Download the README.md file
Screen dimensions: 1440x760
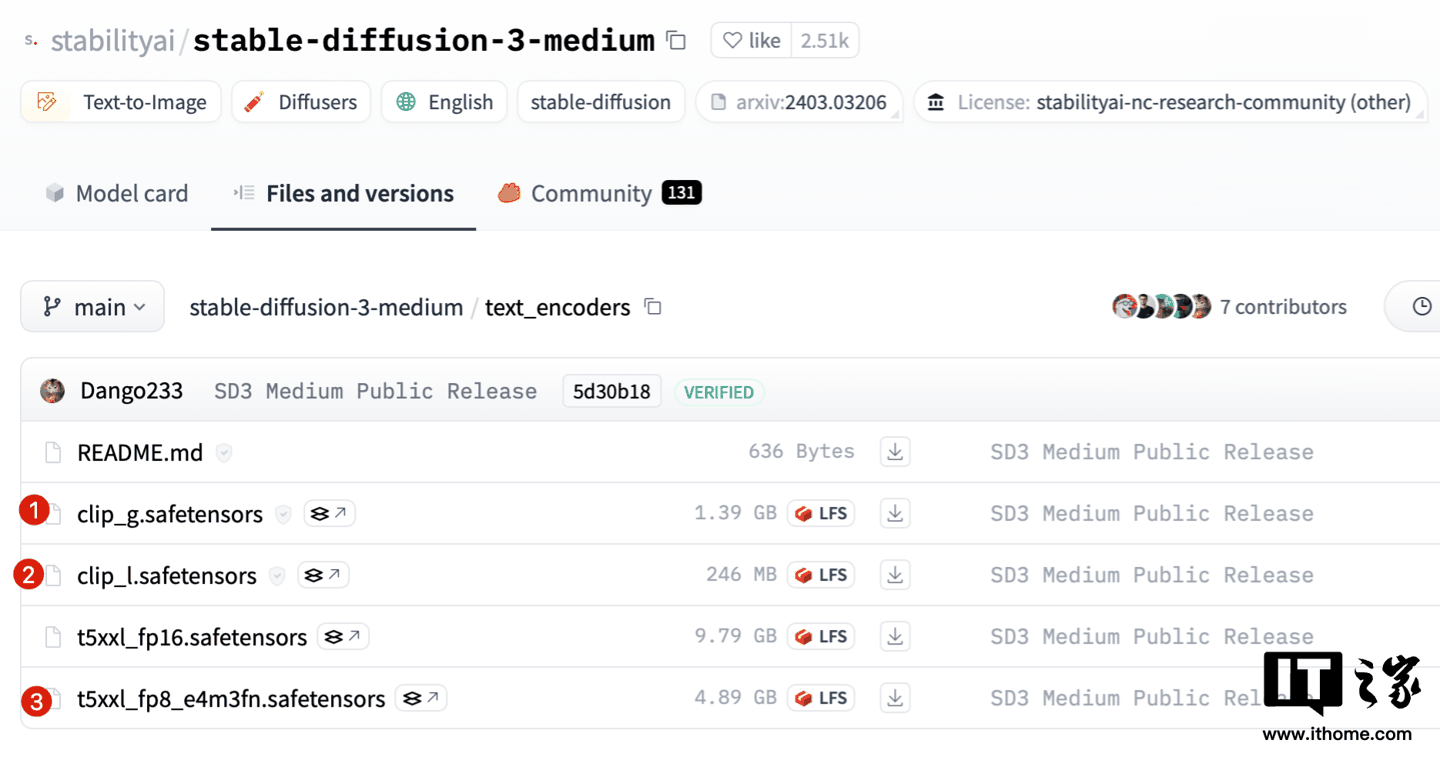coord(895,452)
